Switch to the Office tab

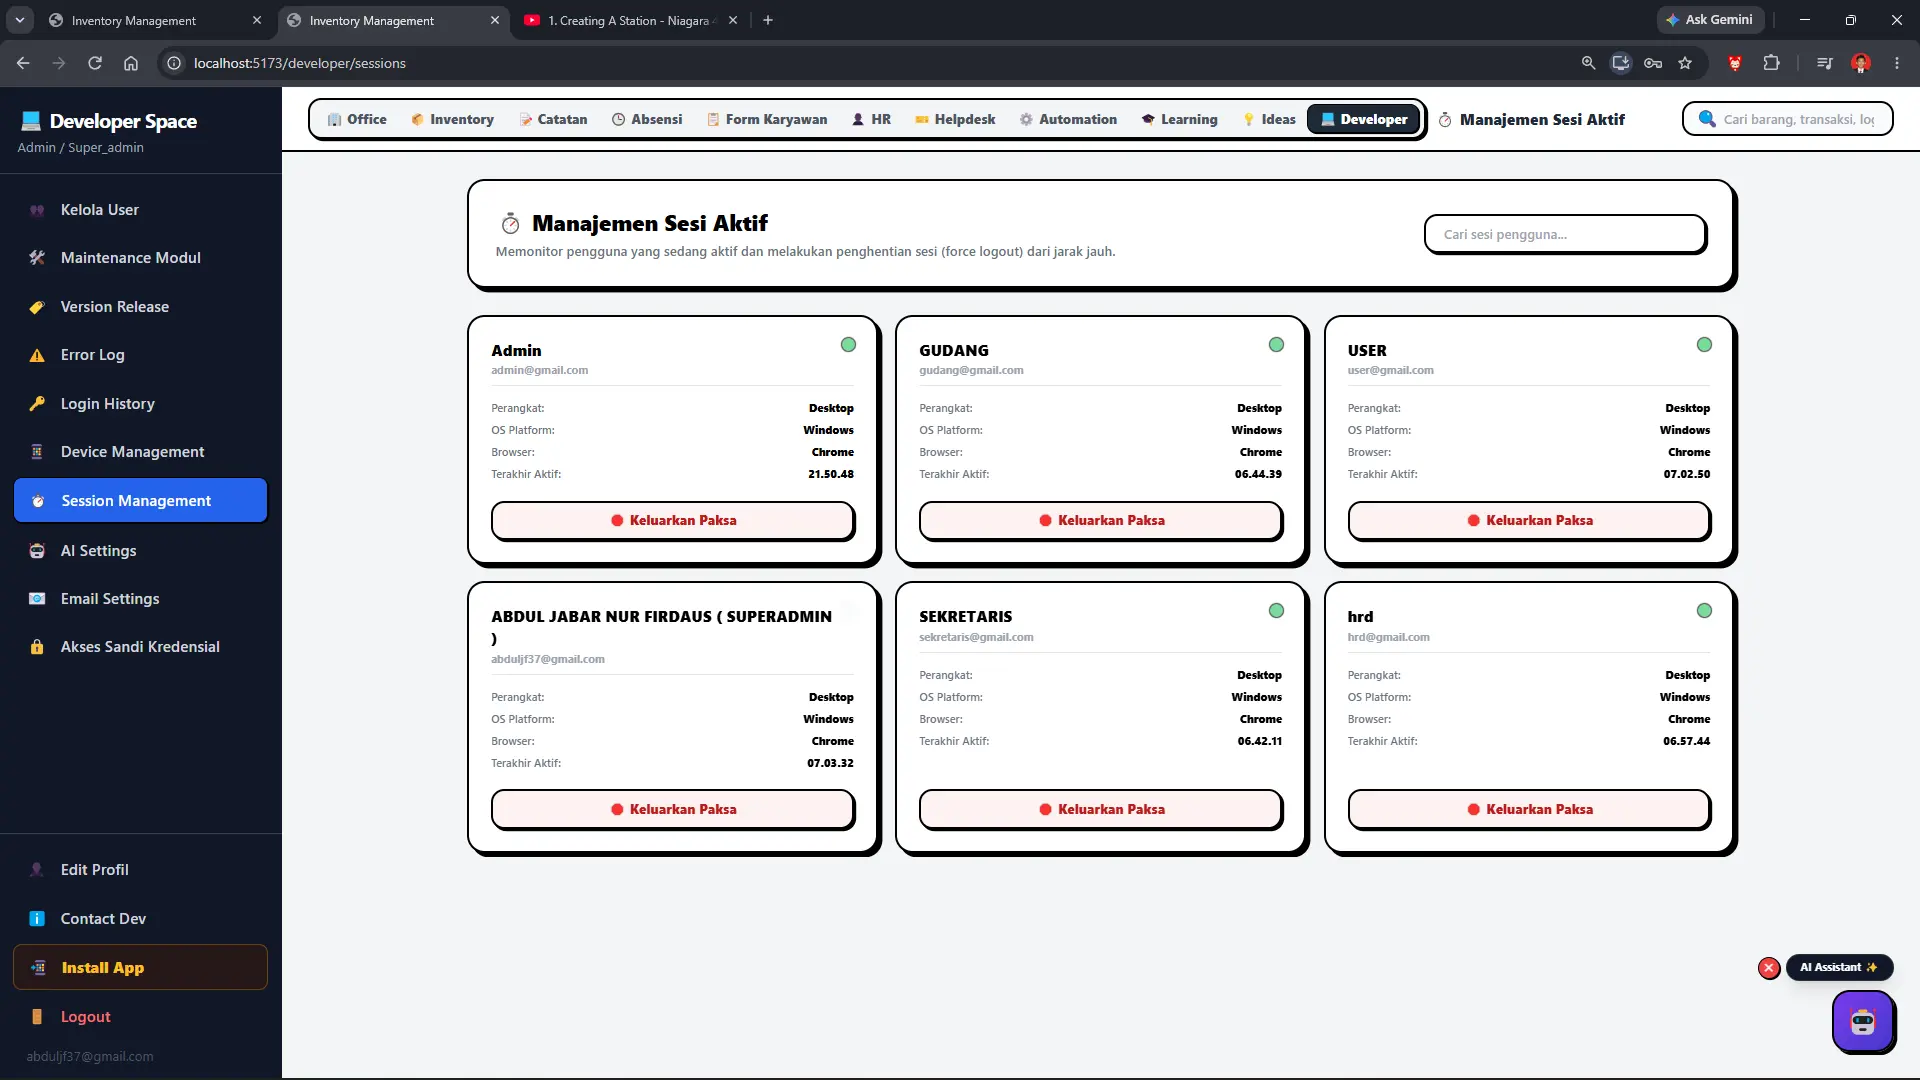point(357,119)
